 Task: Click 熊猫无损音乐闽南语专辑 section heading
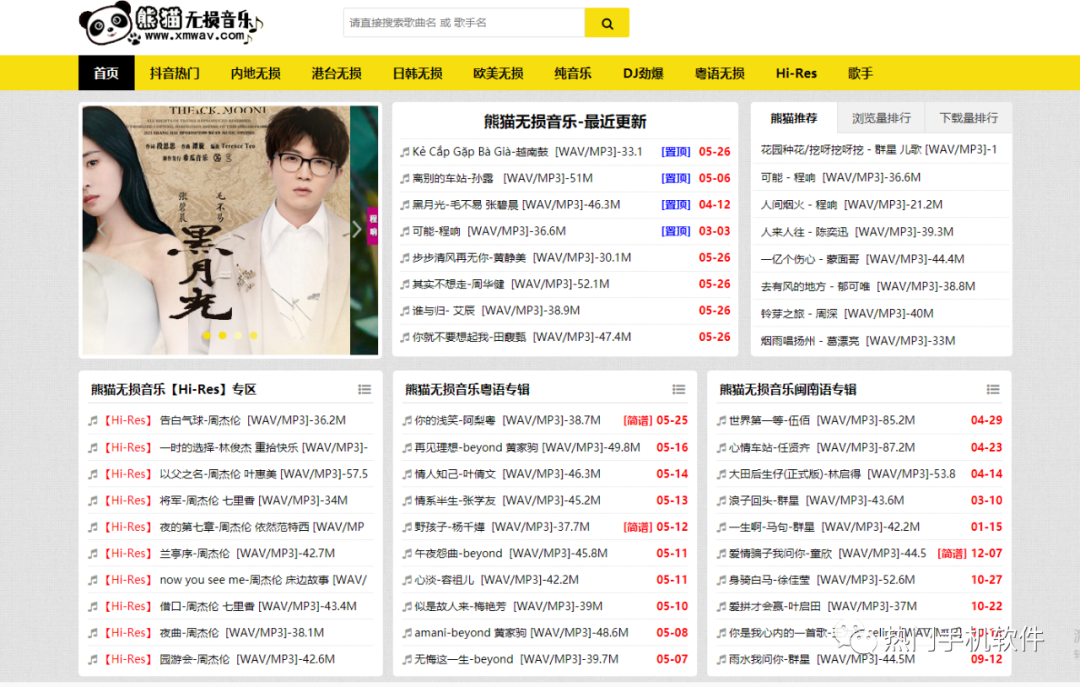(x=787, y=389)
